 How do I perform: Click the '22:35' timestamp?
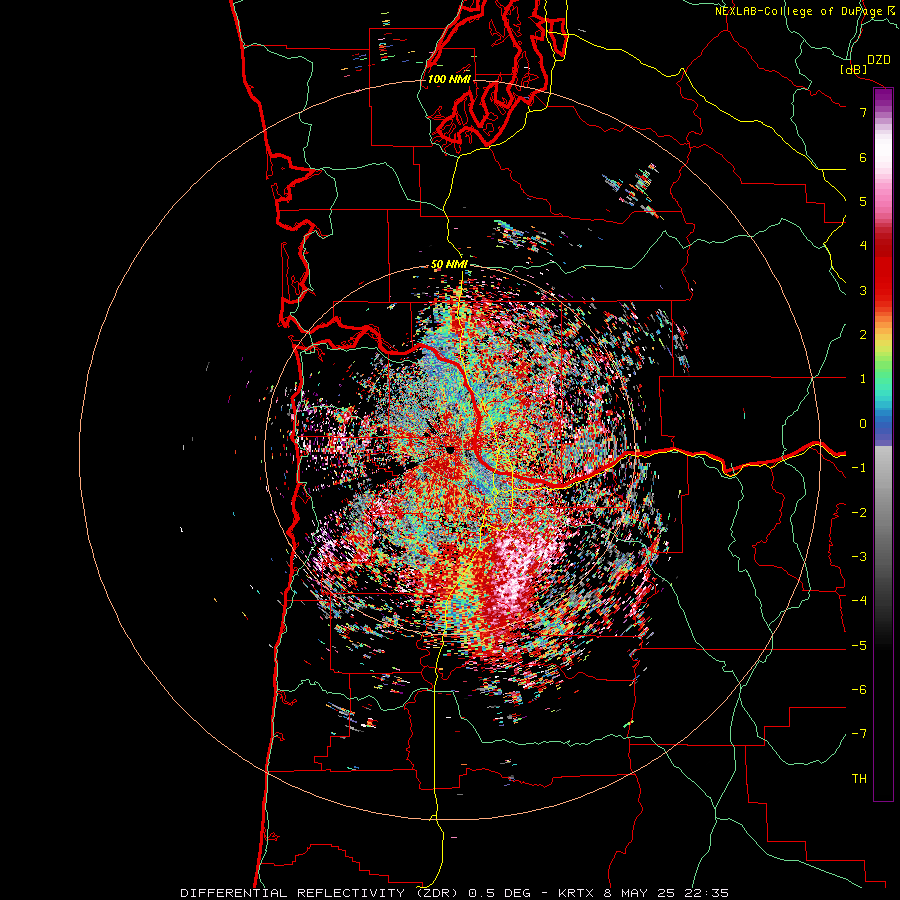705,893
